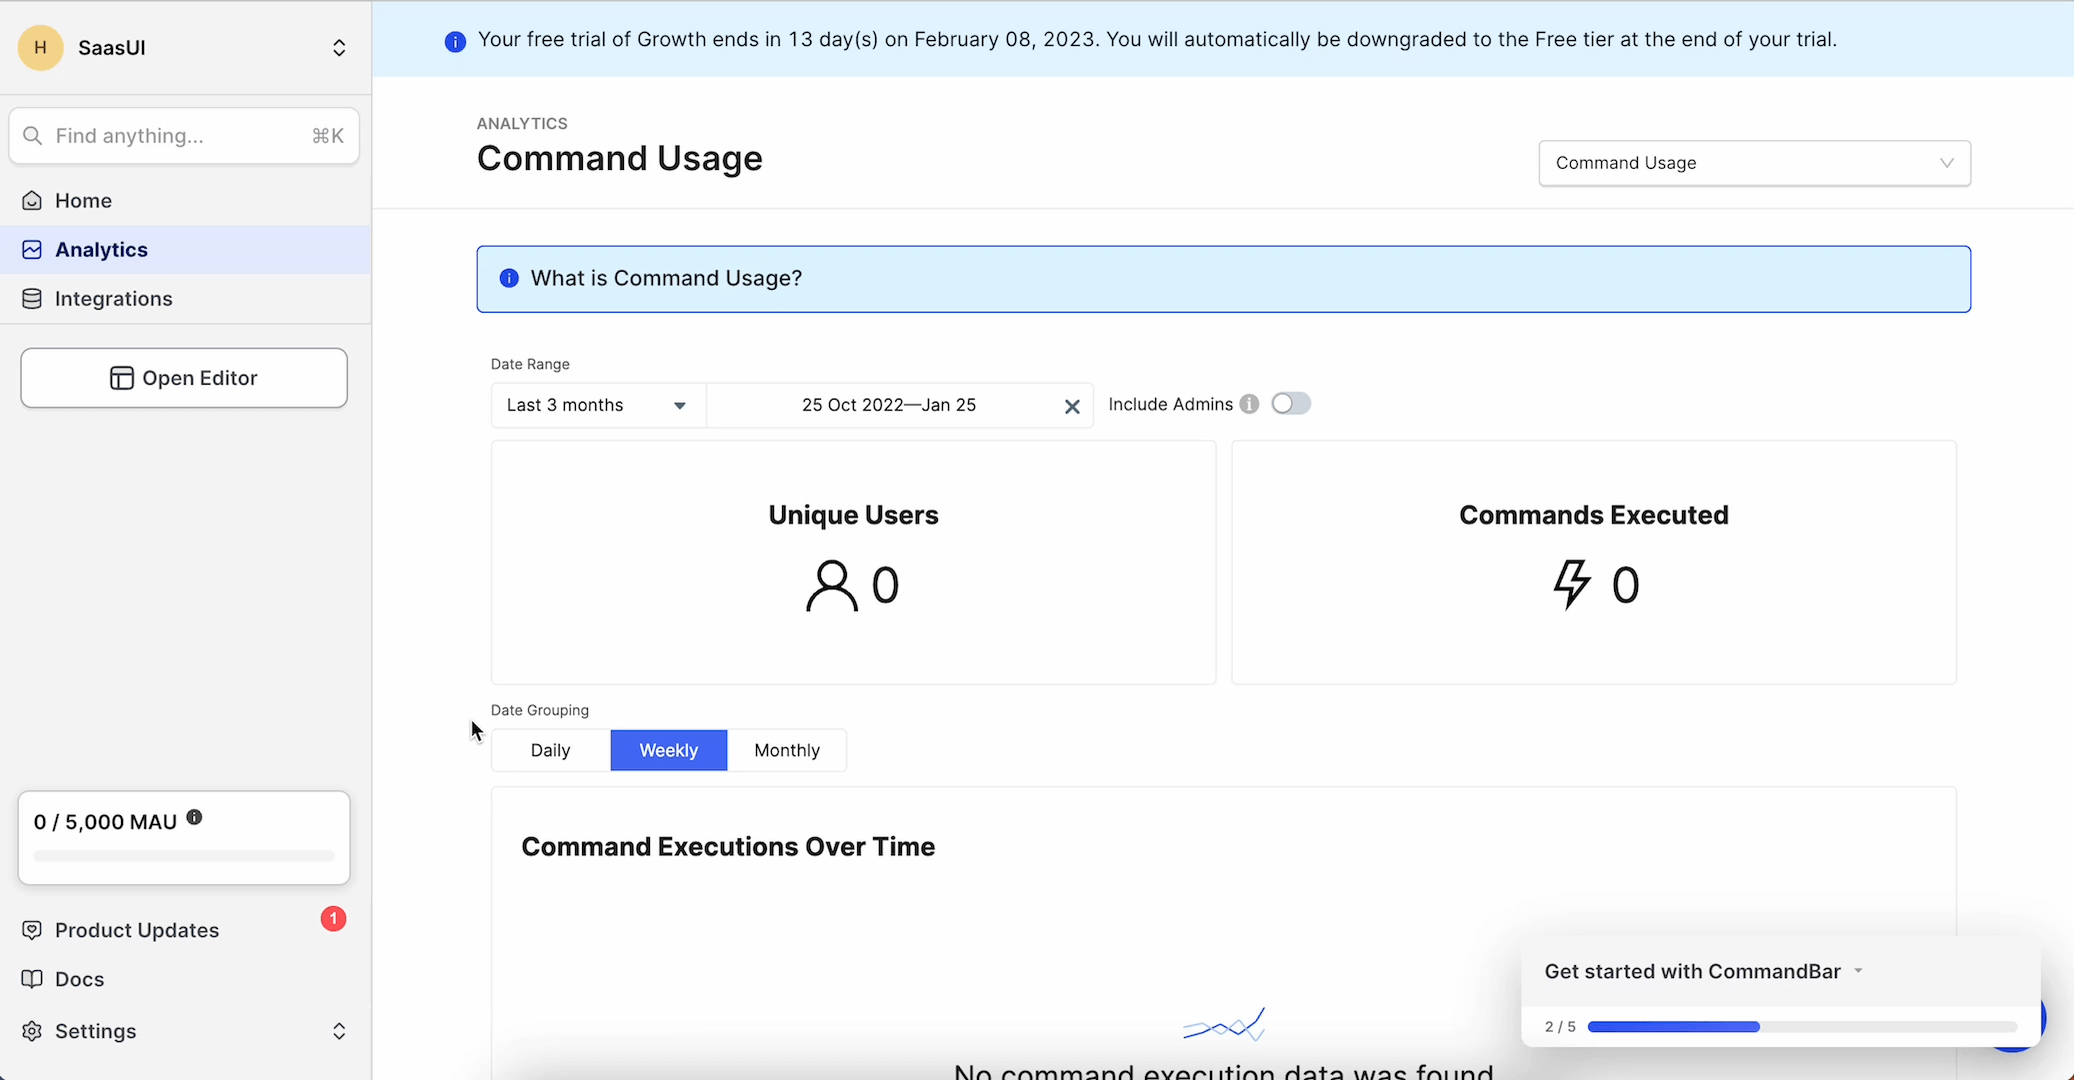This screenshot has width=2074, height=1080.
Task: Expand the SaasUI workspace switcher
Action: (x=339, y=47)
